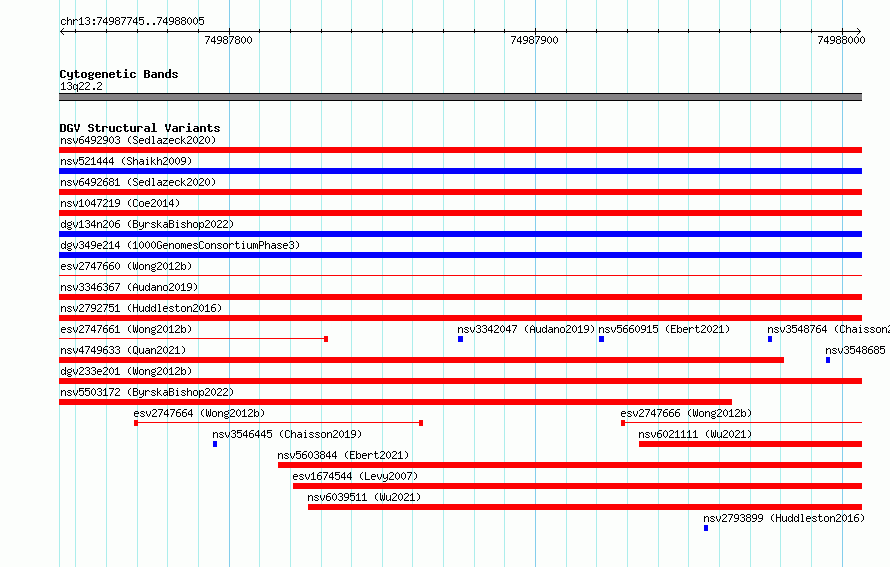Image resolution: width=890 pixels, height=567 pixels.
Task: Click the 74987900 ruler position label
Action: point(534,40)
